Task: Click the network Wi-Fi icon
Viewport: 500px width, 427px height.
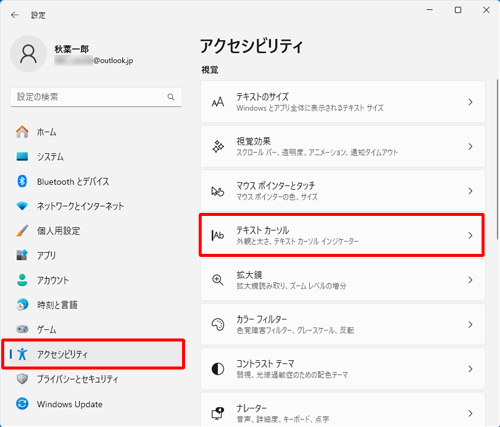Action: point(22,206)
